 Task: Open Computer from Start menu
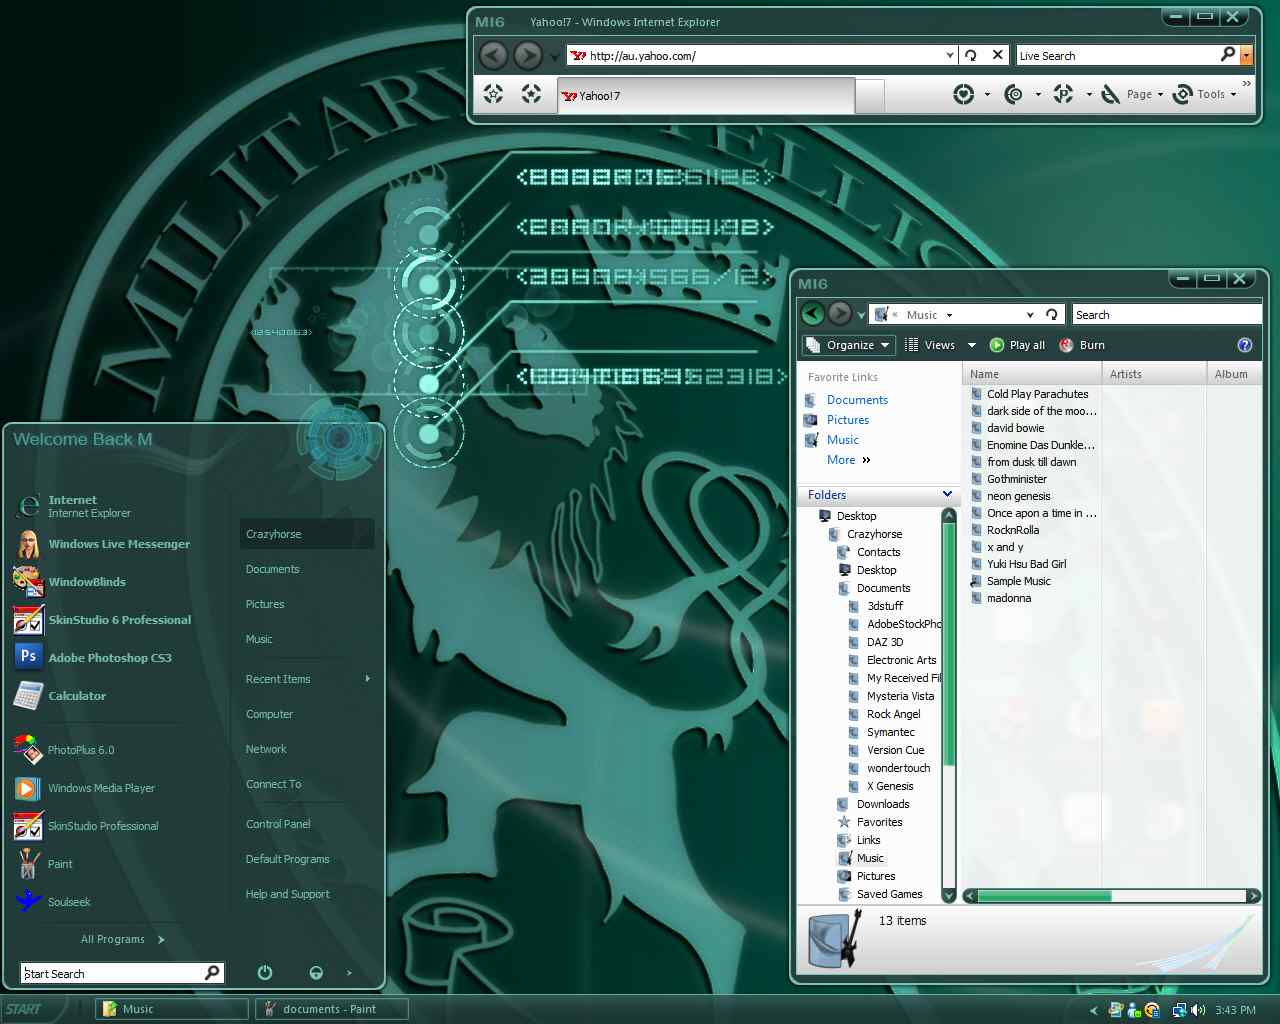tap(269, 714)
